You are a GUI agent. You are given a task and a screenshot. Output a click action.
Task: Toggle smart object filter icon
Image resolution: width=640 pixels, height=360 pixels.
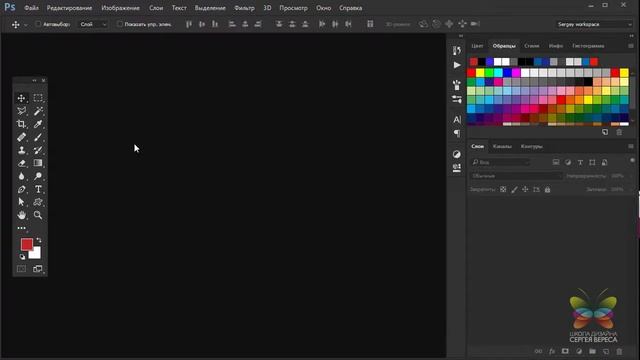click(604, 162)
